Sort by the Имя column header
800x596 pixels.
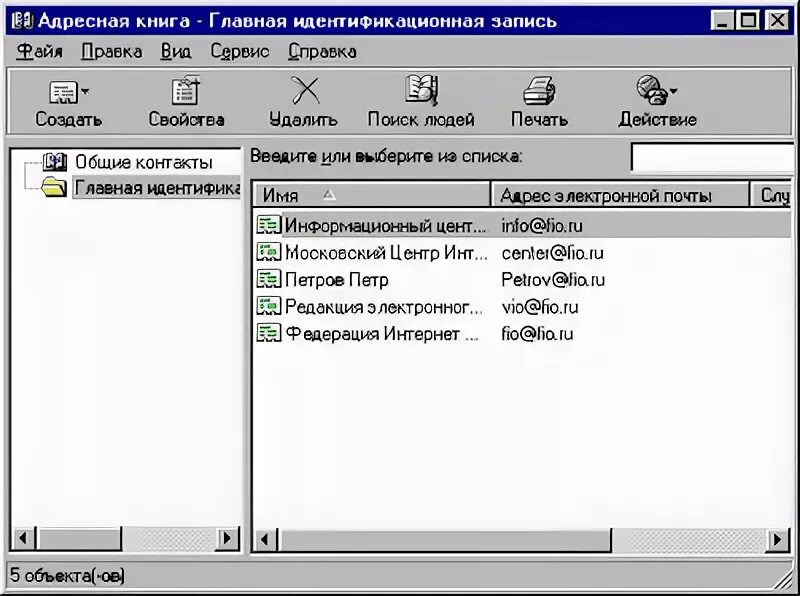tap(371, 195)
